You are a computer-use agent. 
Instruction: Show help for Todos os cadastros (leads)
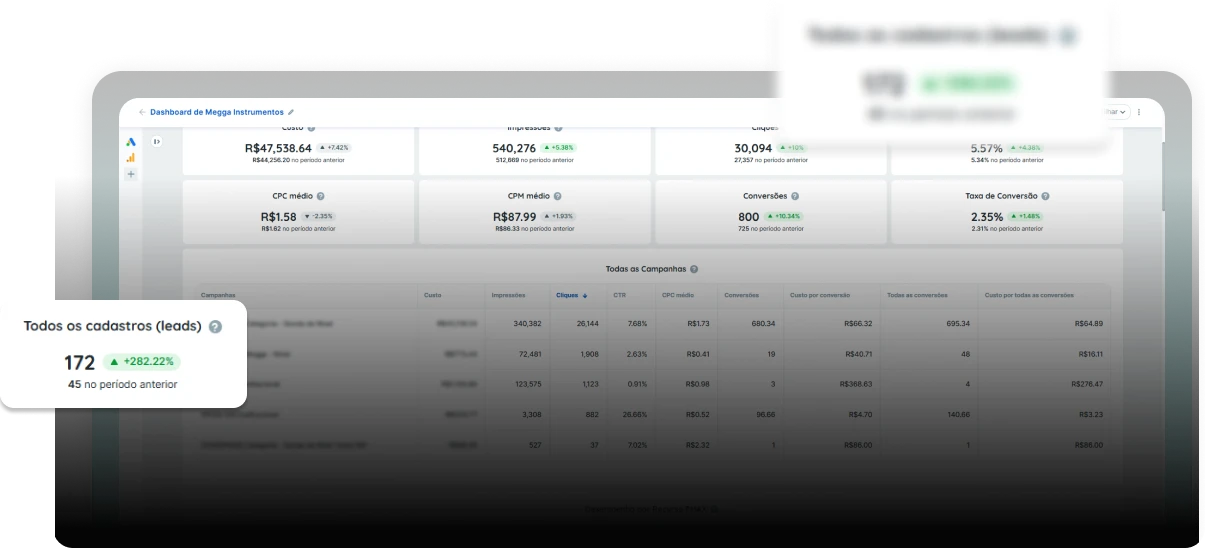pyautogui.click(x=215, y=326)
